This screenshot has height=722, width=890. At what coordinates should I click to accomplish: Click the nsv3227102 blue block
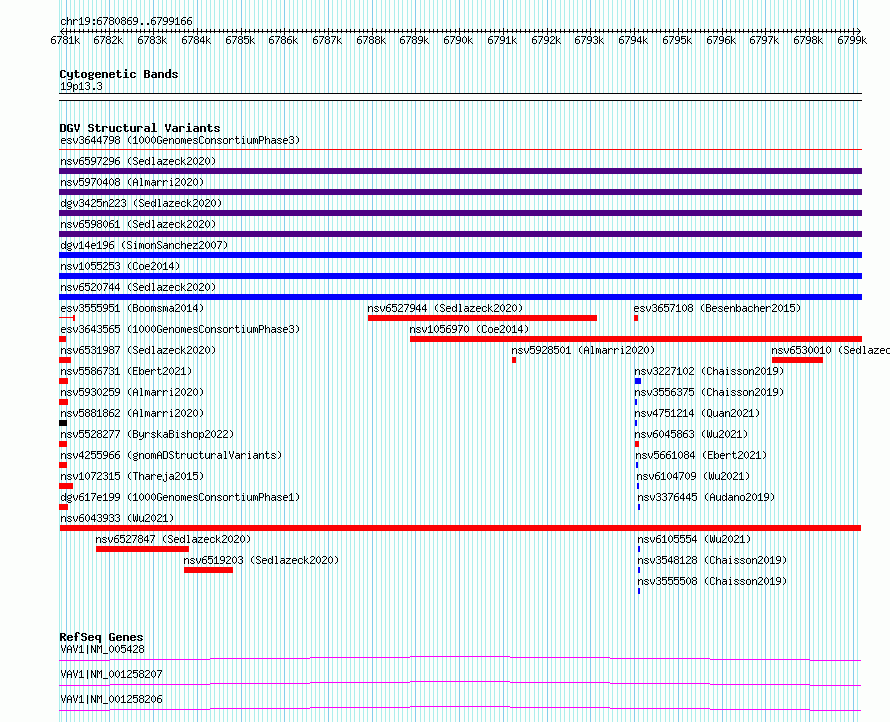638,381
